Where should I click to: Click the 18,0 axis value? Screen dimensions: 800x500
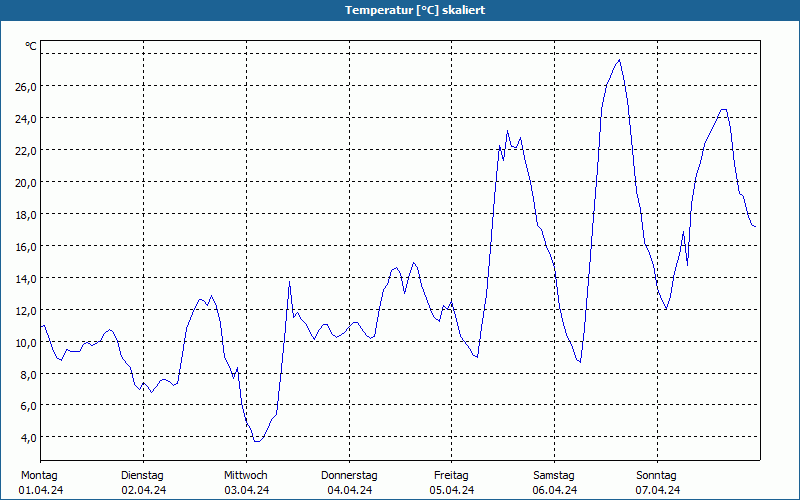[26, 215]
